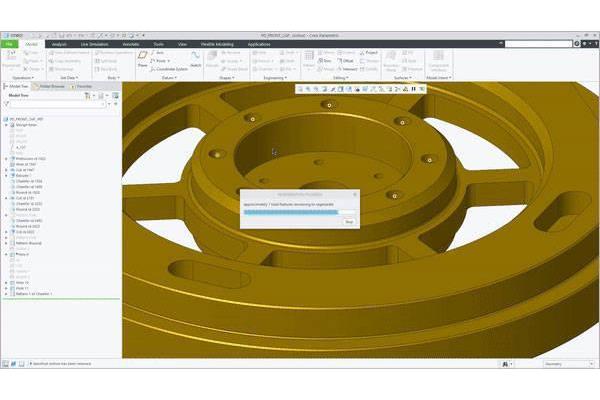The image size is (600, 400).
Task: Select the A_1(F) axis tree item
Action: 18,147
